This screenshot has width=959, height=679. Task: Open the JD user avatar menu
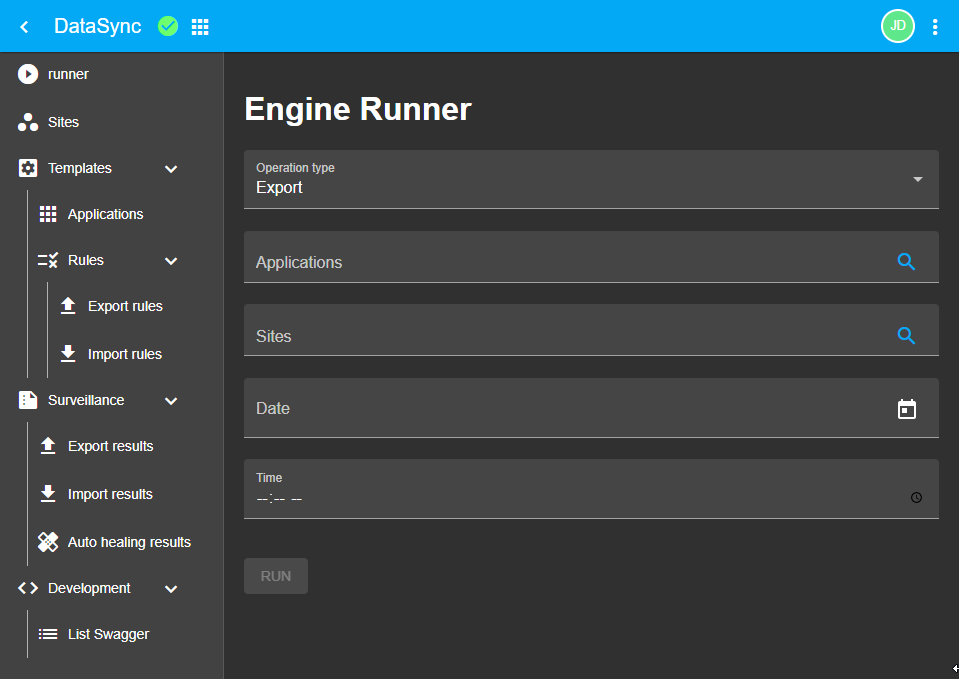pyautogui.click(x=897, y=26)
